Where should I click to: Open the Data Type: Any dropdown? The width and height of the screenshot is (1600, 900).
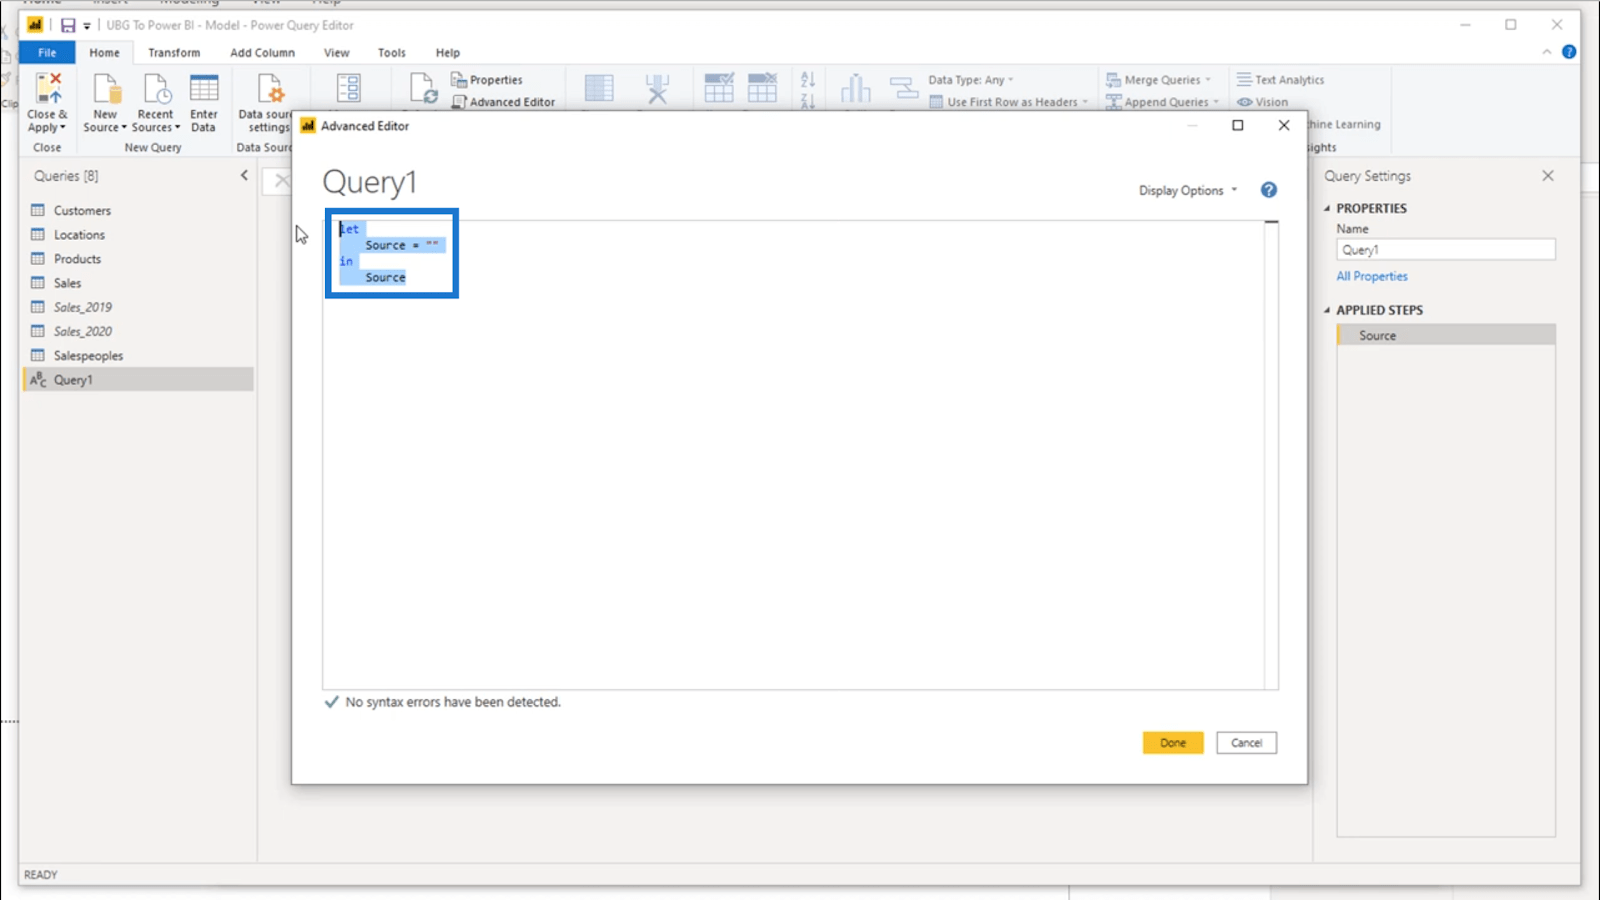(970, 80)
